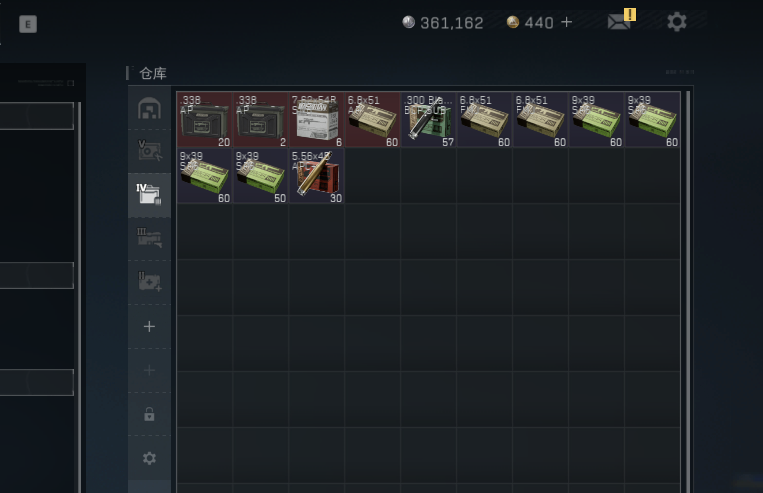The width and height of the screenshot is (763, 493).
Task: Open settings gear in top bar
Action: click(676, 22)
